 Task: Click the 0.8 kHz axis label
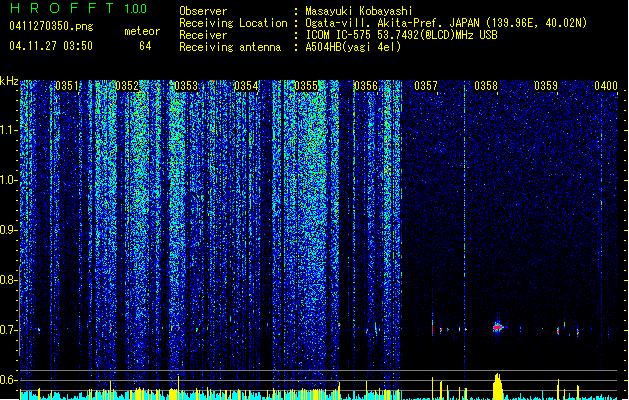9,280
